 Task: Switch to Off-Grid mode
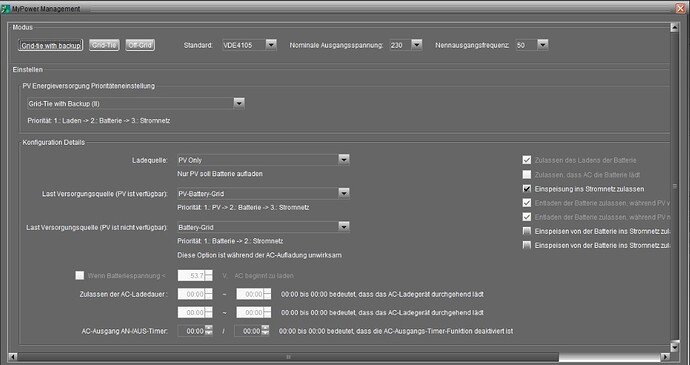tap(140, 45)
